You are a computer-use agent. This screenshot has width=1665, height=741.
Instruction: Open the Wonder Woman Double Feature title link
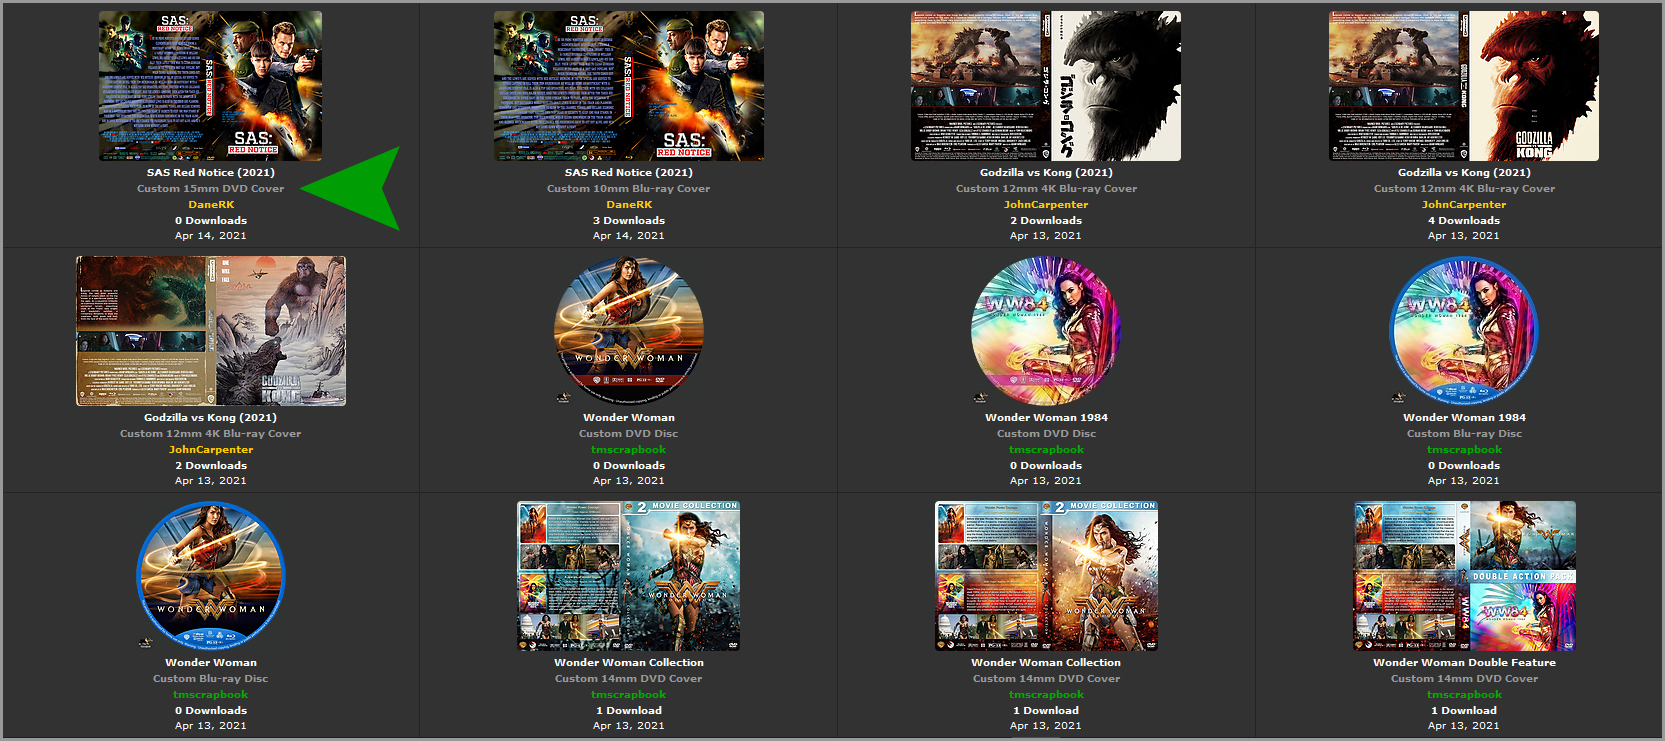1463,662
